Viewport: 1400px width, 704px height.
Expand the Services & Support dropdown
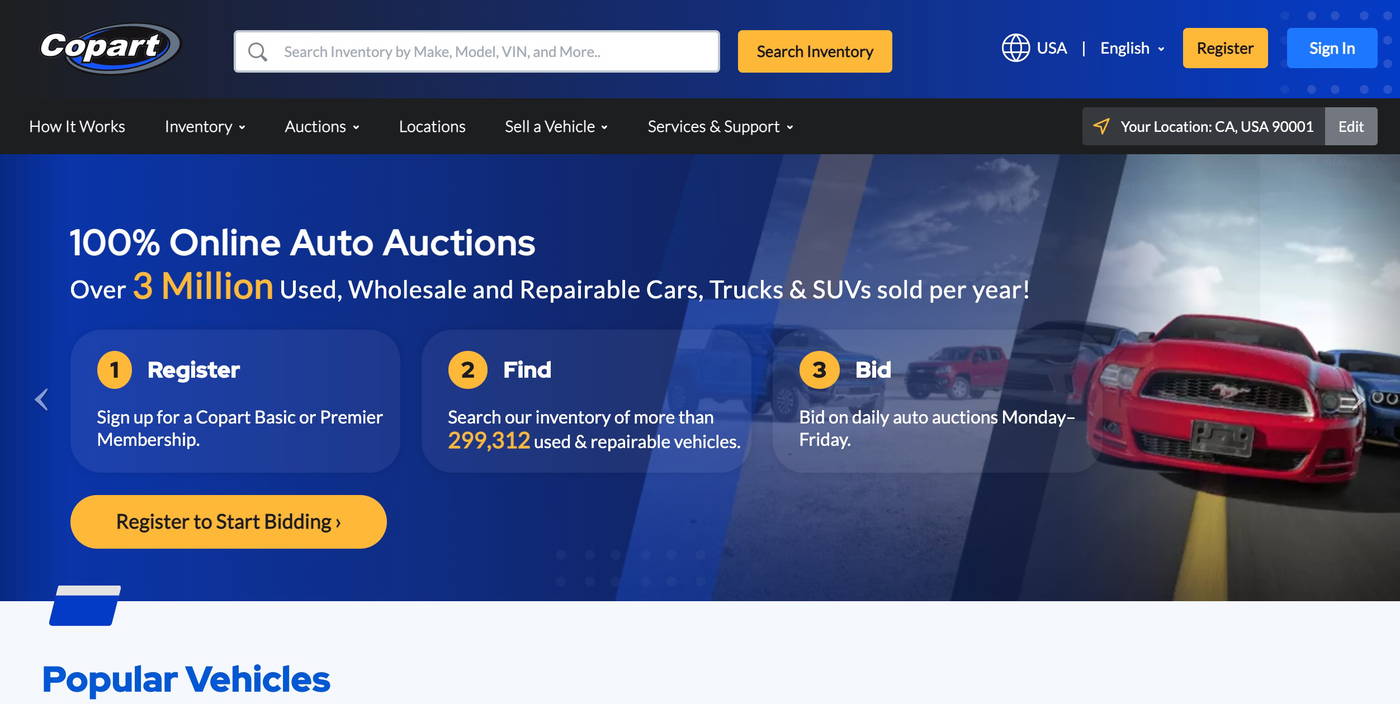[x=719, y=126]
